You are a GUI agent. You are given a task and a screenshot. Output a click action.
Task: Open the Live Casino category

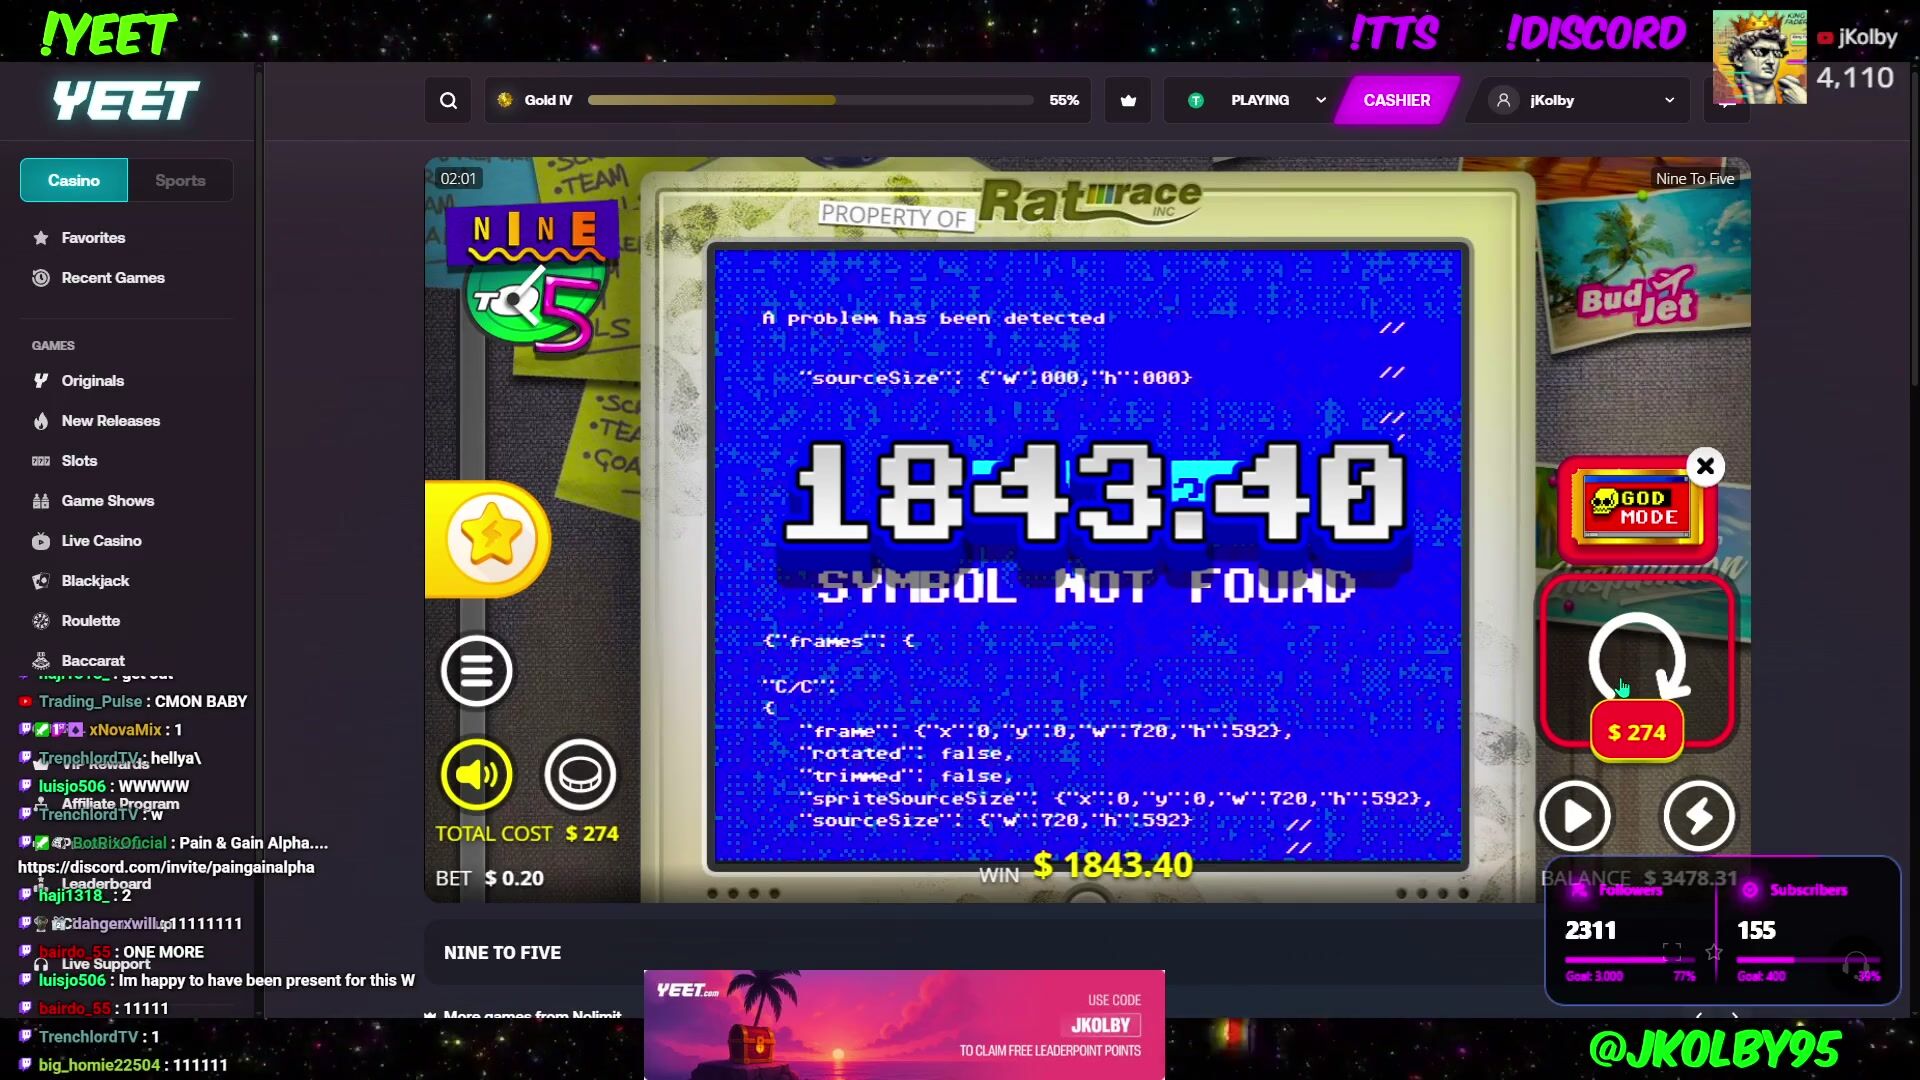pos(101,541)
